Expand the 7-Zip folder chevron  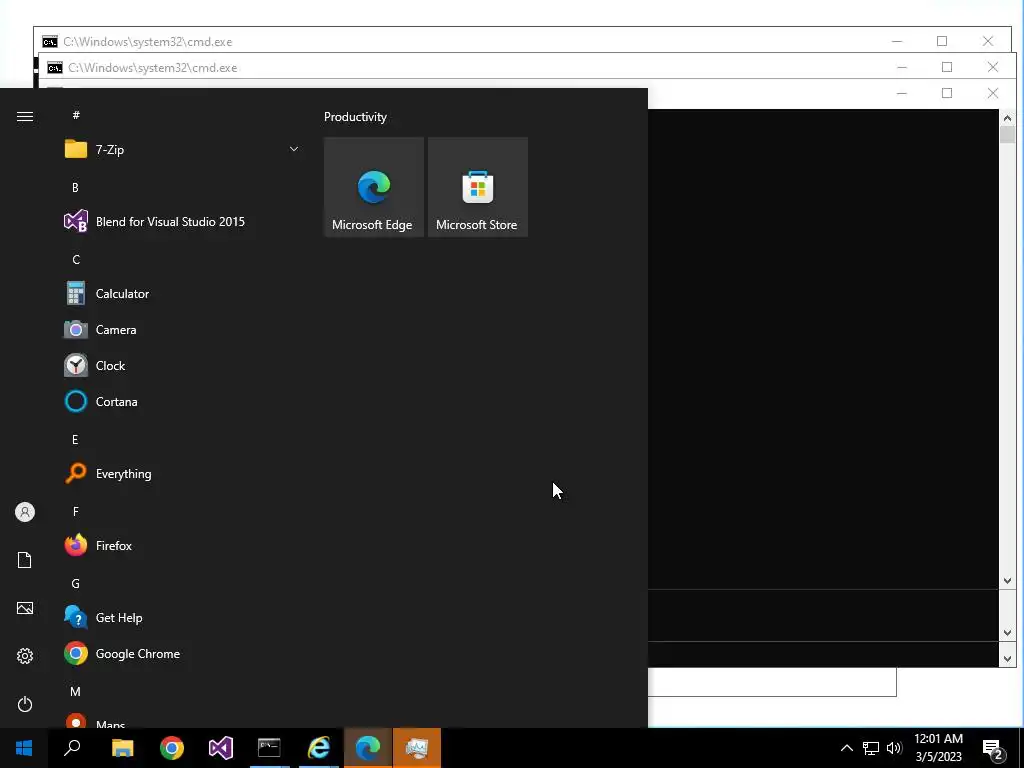click(294, 150)
